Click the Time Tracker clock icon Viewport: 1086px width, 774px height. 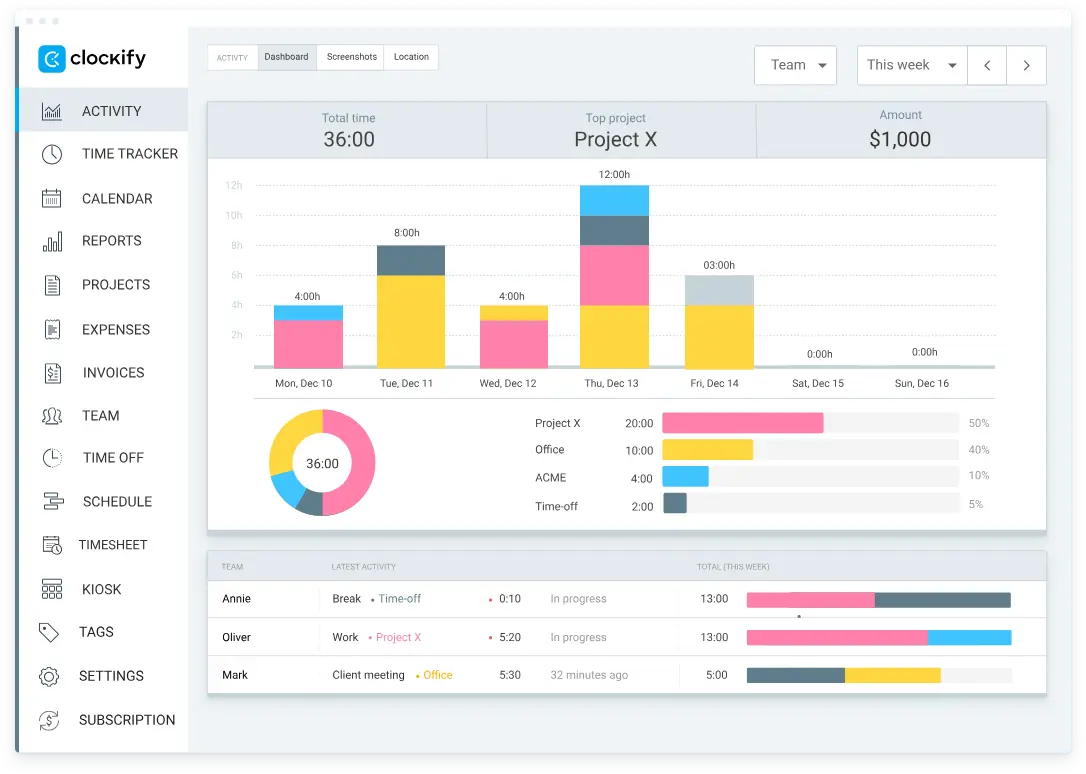[x=52, y=154]
